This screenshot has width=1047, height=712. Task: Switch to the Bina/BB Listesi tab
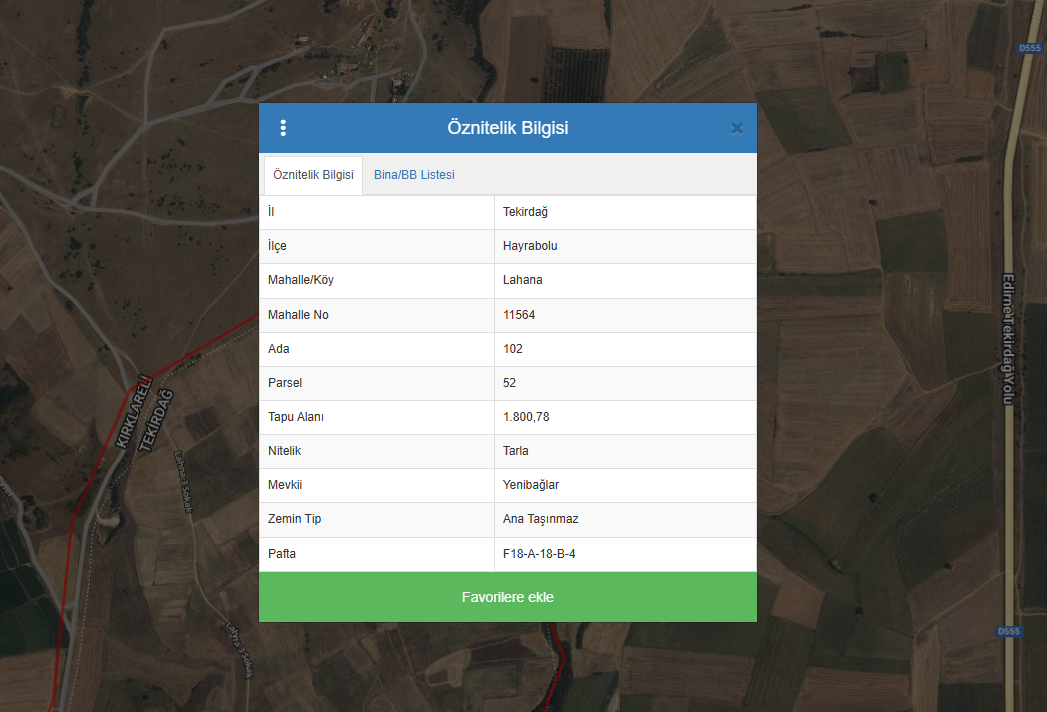414,175
